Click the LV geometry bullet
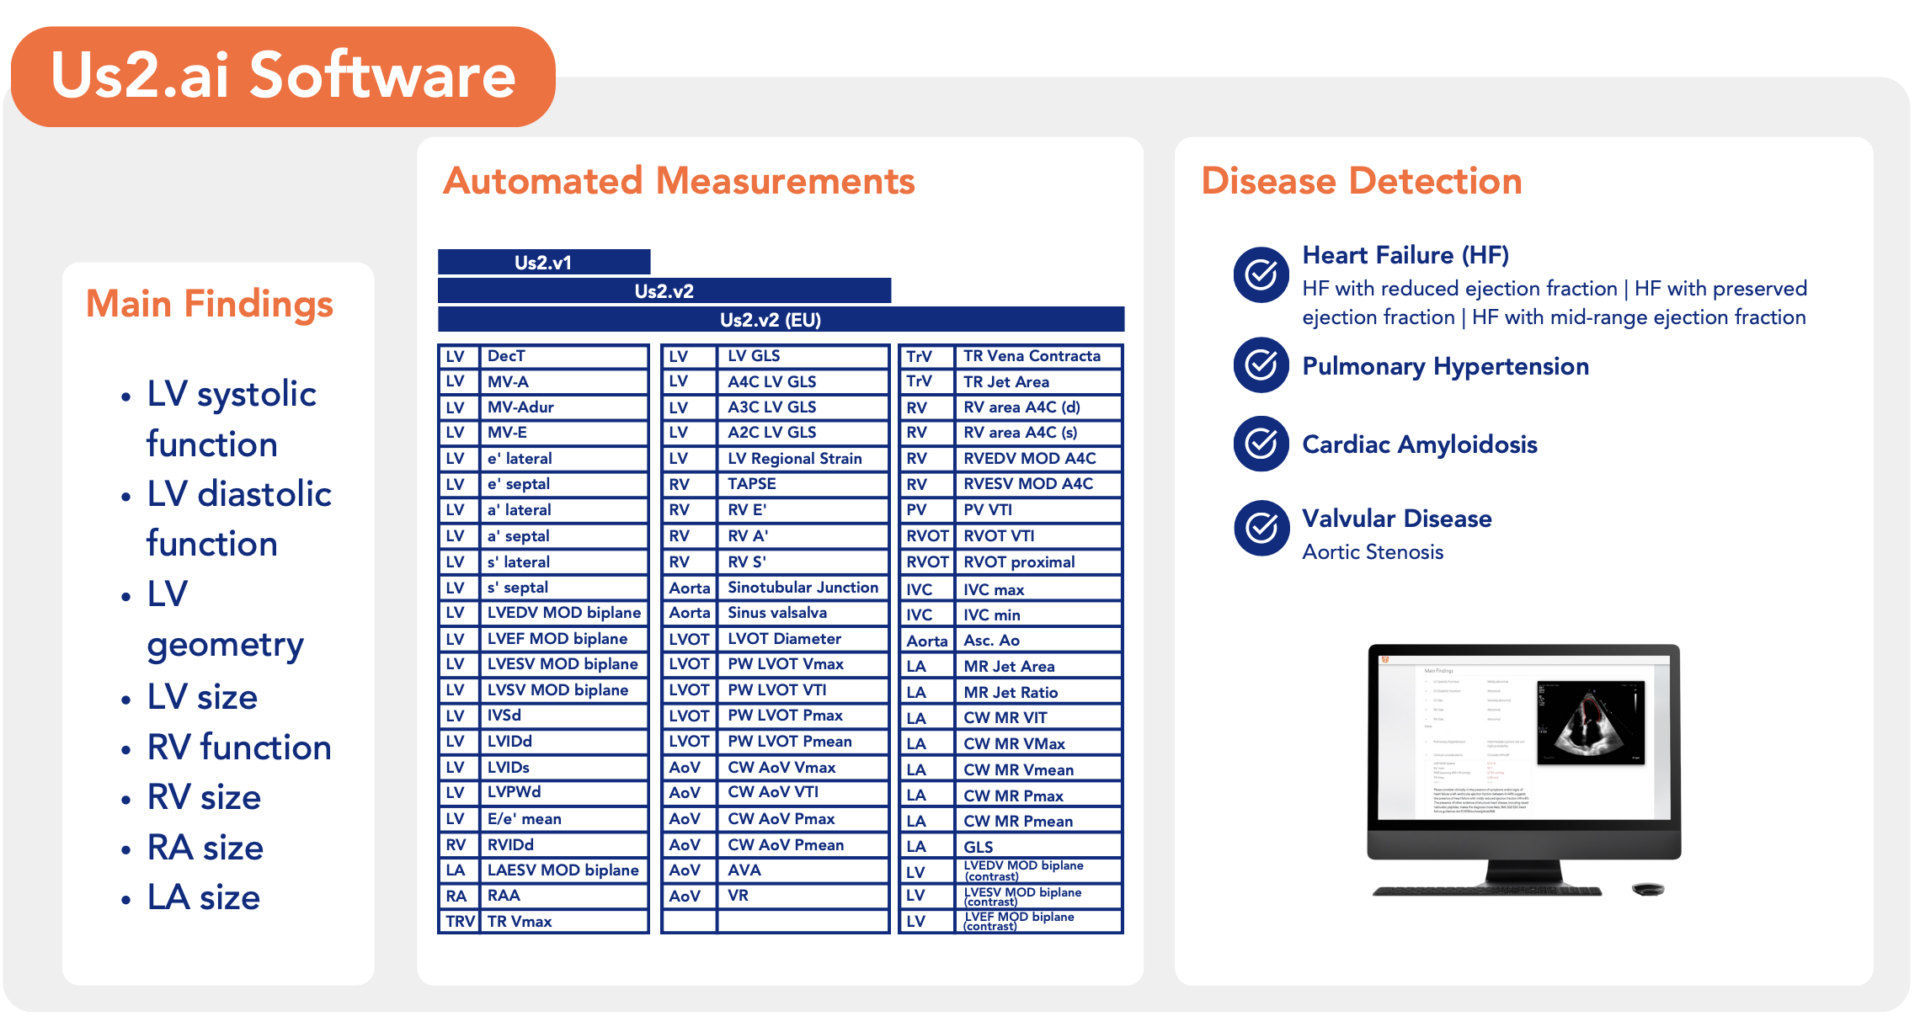1920x1027 pixels. coord(225,620)
